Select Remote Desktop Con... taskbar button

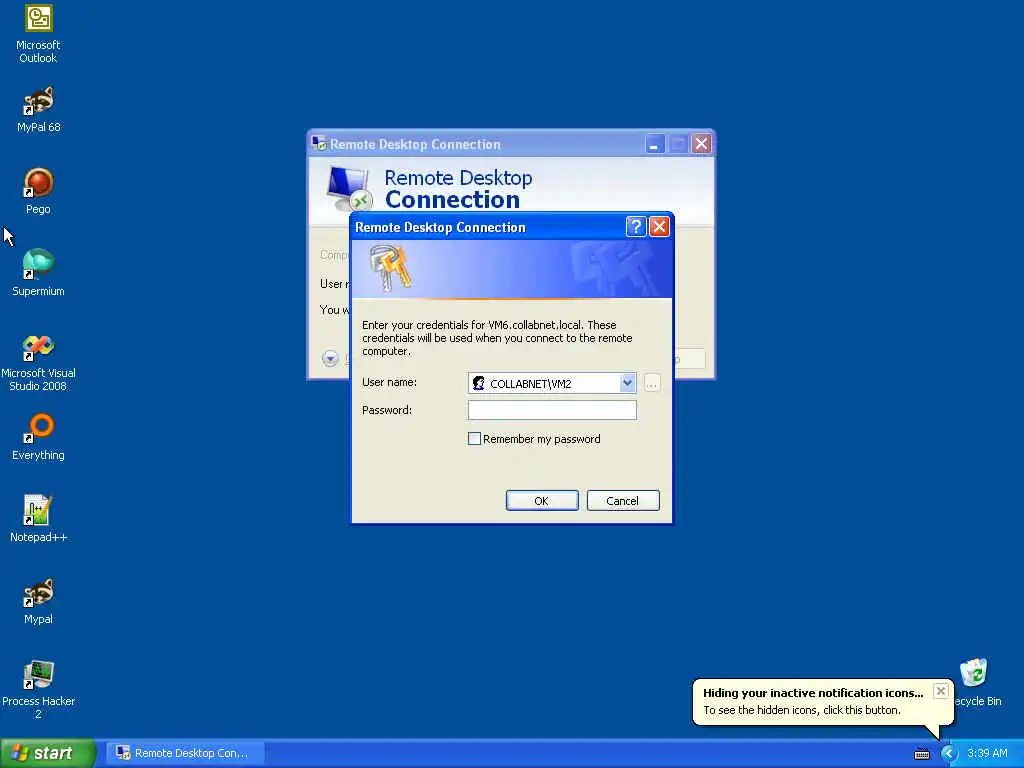(x=184, y=753)
